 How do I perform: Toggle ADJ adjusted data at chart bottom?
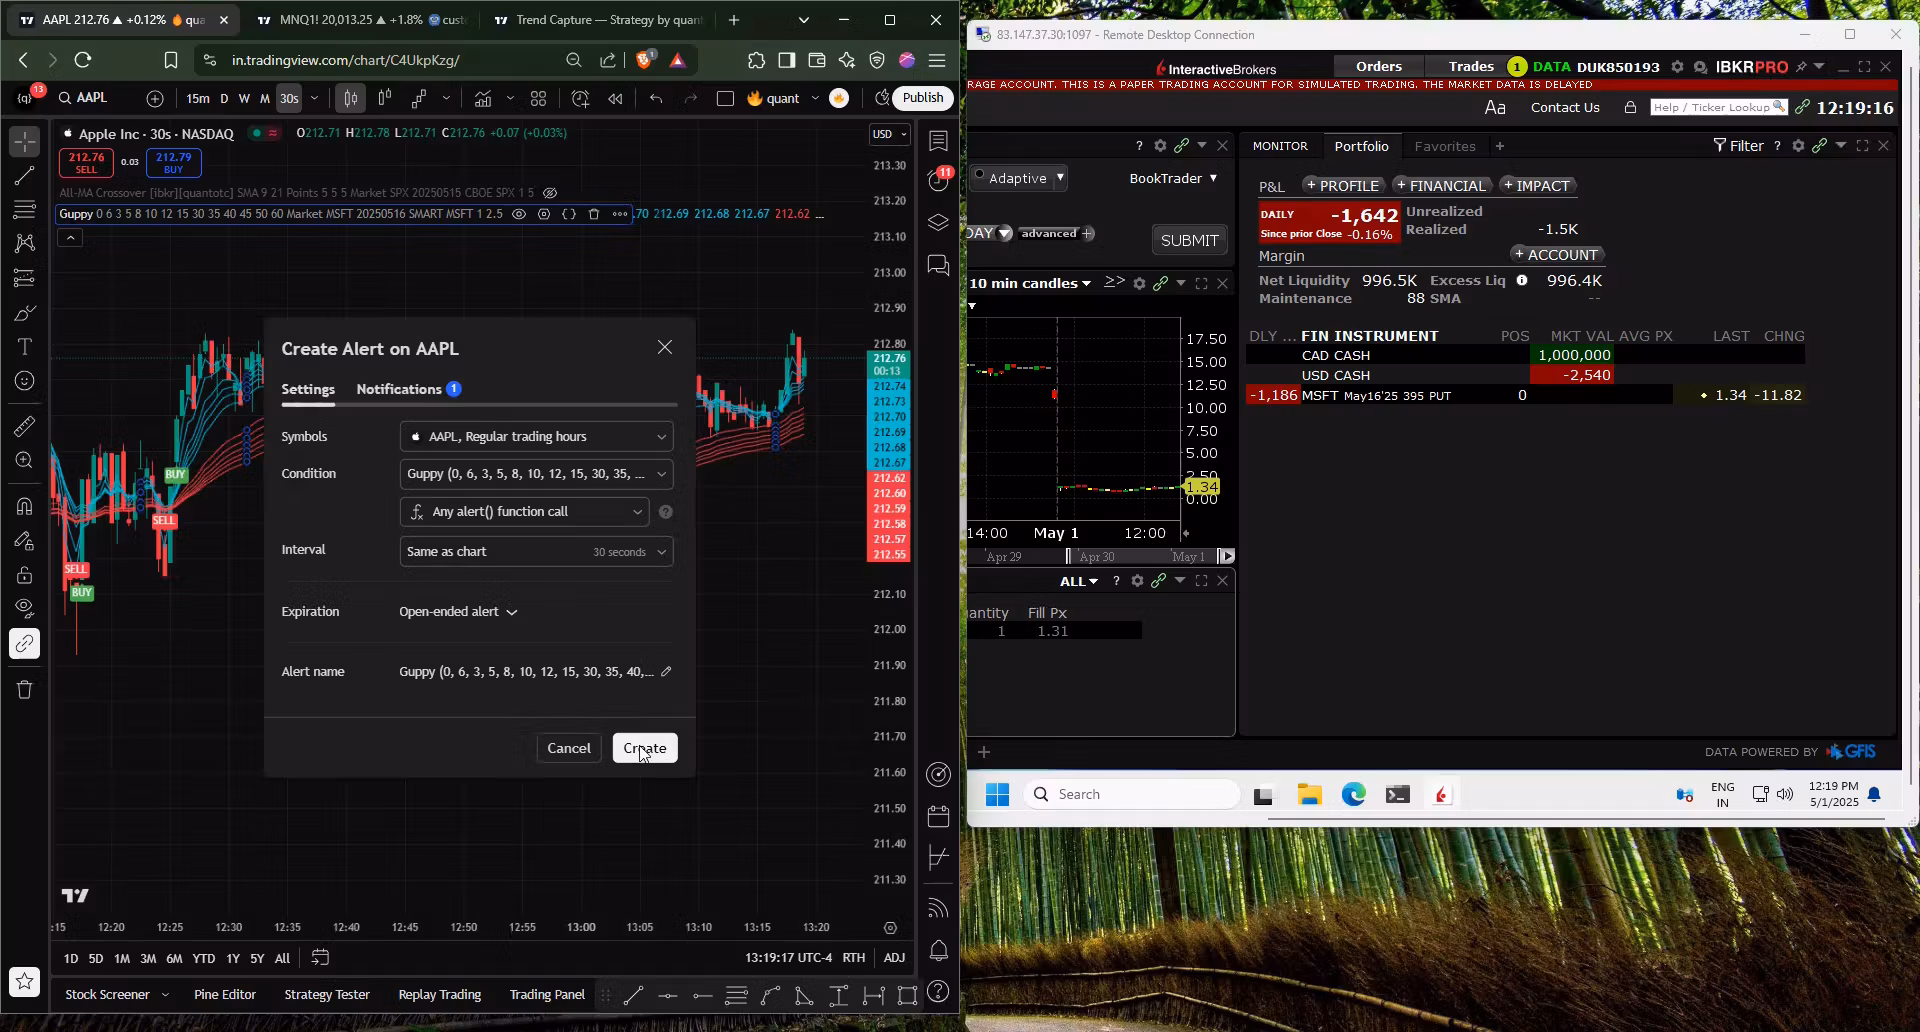[x=894, y=957]
